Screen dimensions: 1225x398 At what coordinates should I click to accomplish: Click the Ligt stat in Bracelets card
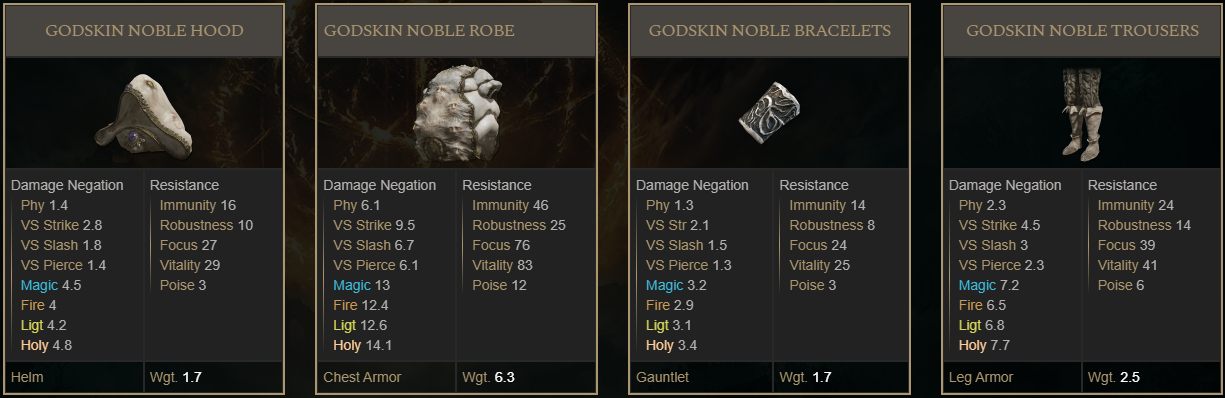(657, 325)
